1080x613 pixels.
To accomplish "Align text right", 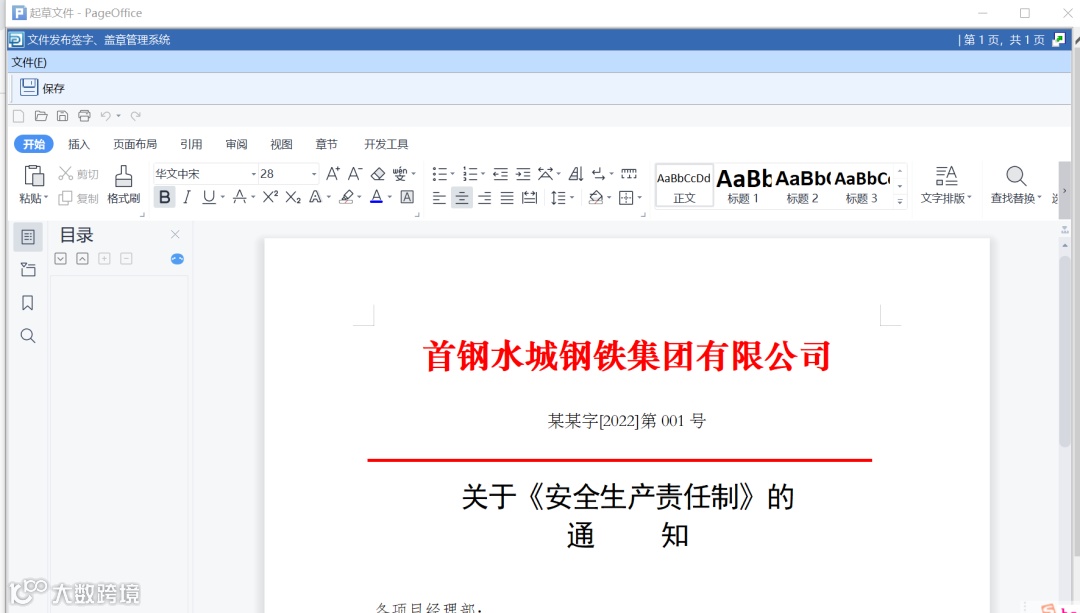I will [484, 198].
